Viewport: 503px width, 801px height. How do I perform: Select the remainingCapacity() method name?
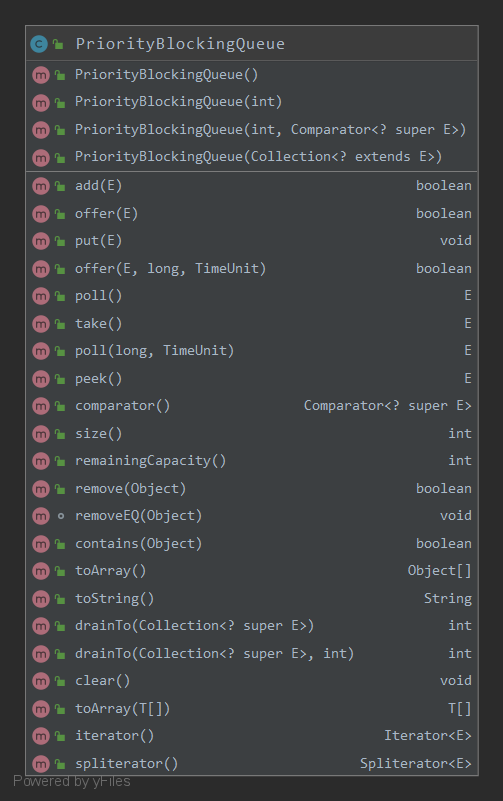151,461
